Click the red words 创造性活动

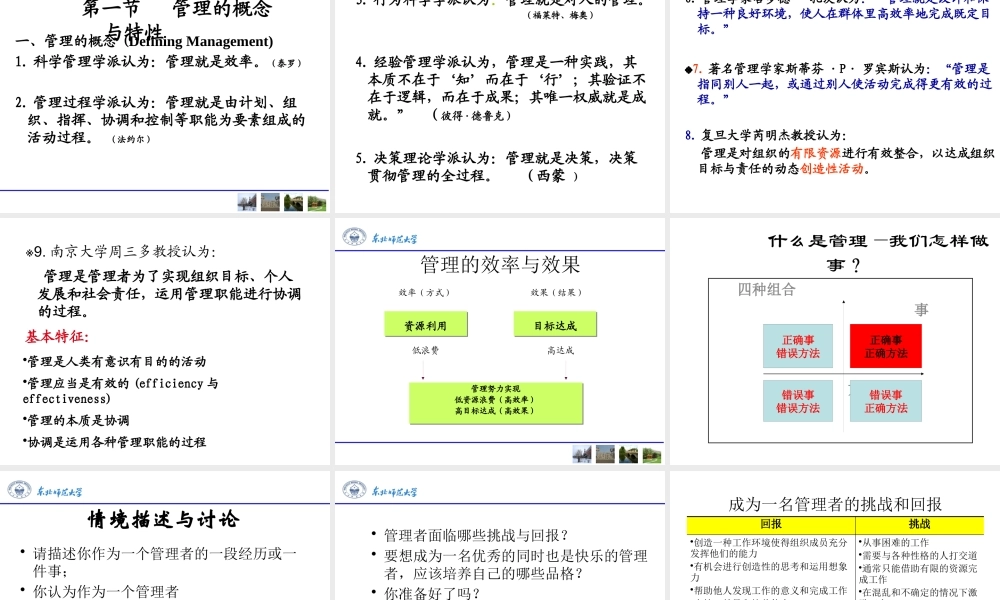click(x=832, y=168)
